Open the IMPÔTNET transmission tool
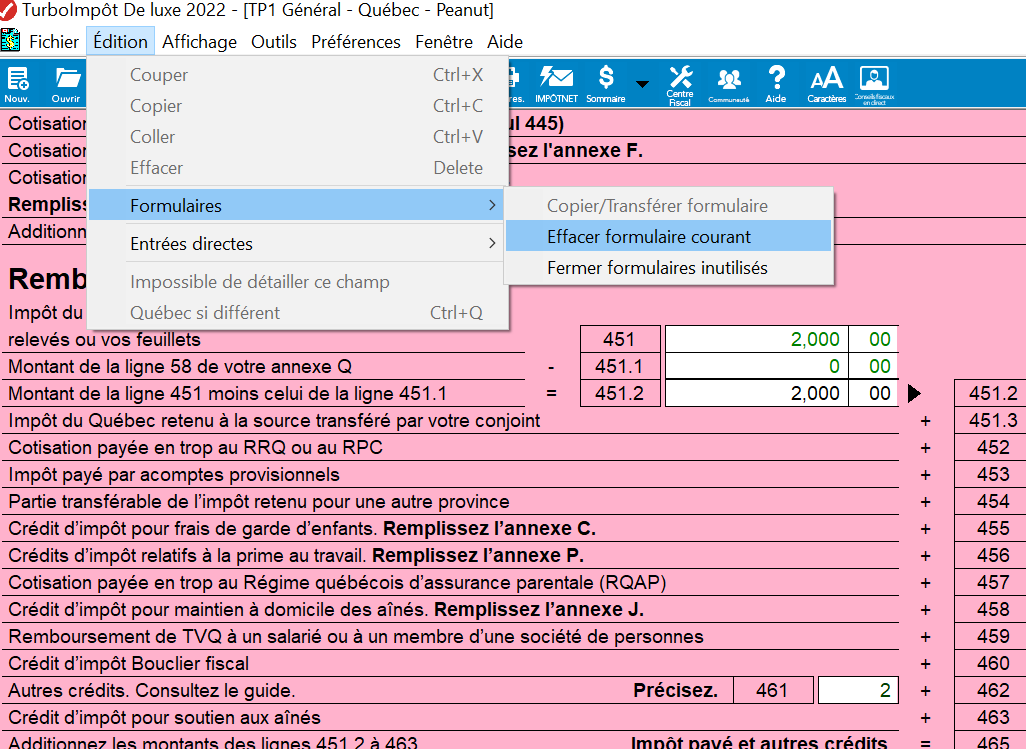This screenshot has height=749, width=1026. 555,83
